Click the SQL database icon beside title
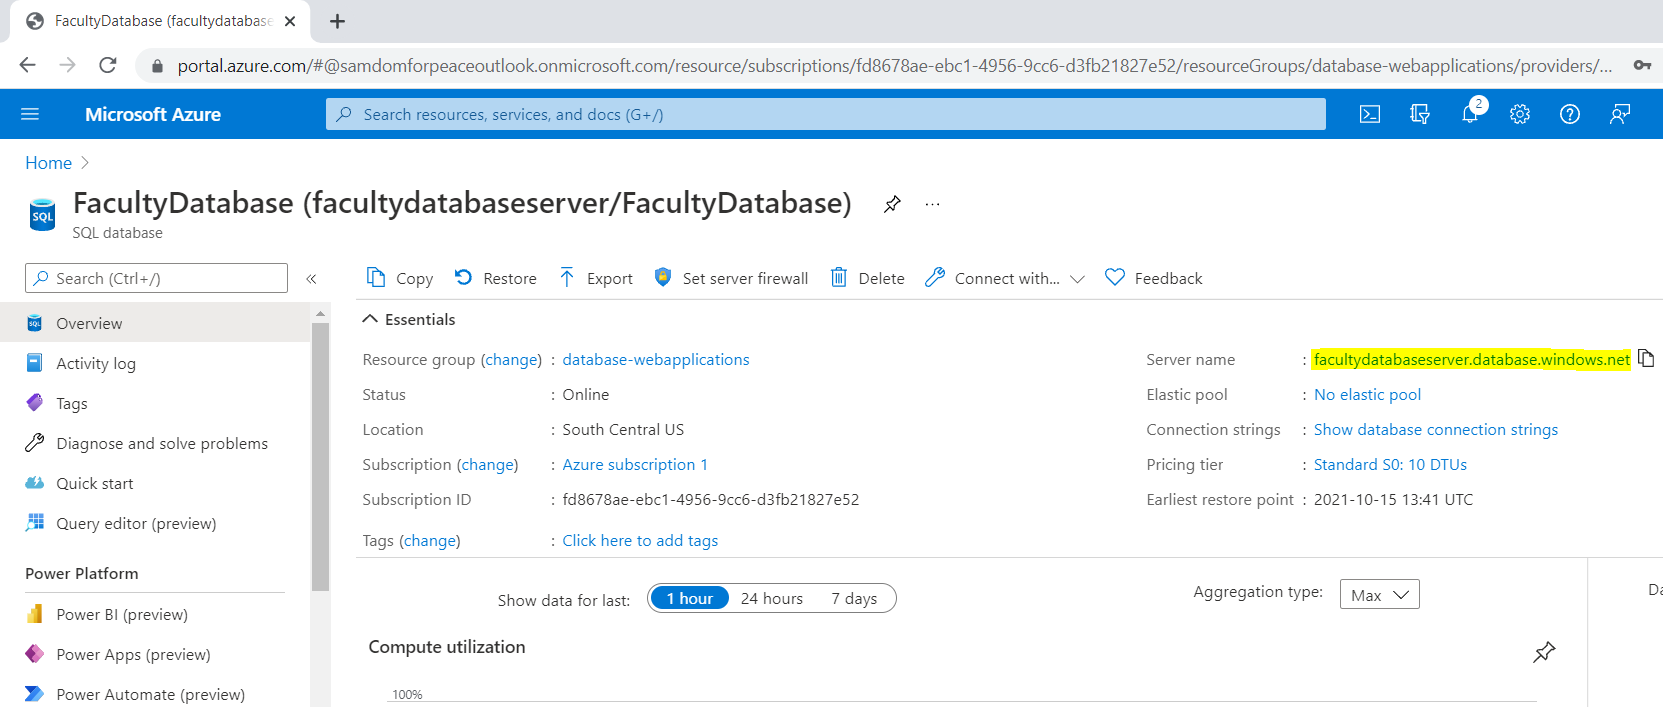This screenshot has width=1663, height=707. (42, 215)
